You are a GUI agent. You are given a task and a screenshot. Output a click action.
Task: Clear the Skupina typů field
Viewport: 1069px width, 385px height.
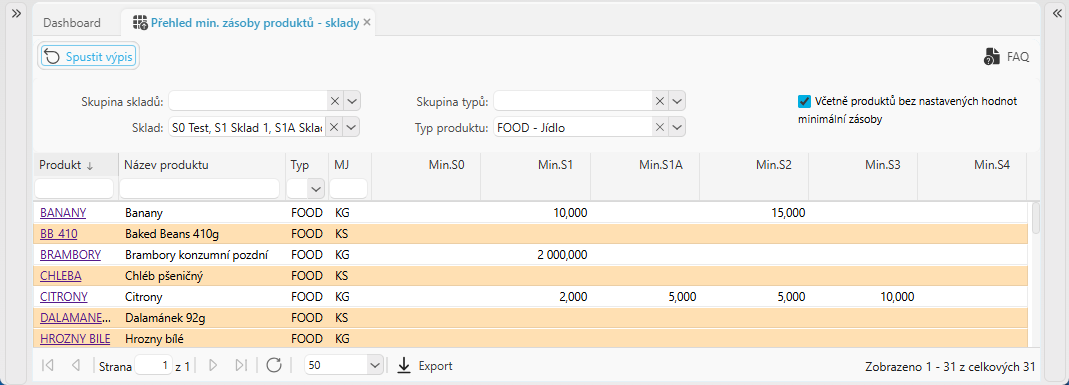point(659,102)
